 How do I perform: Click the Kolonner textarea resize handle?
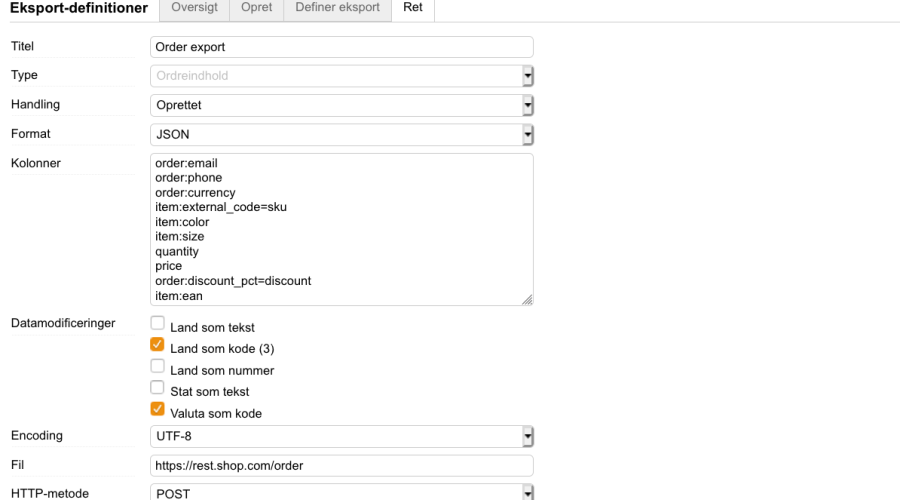527,299
